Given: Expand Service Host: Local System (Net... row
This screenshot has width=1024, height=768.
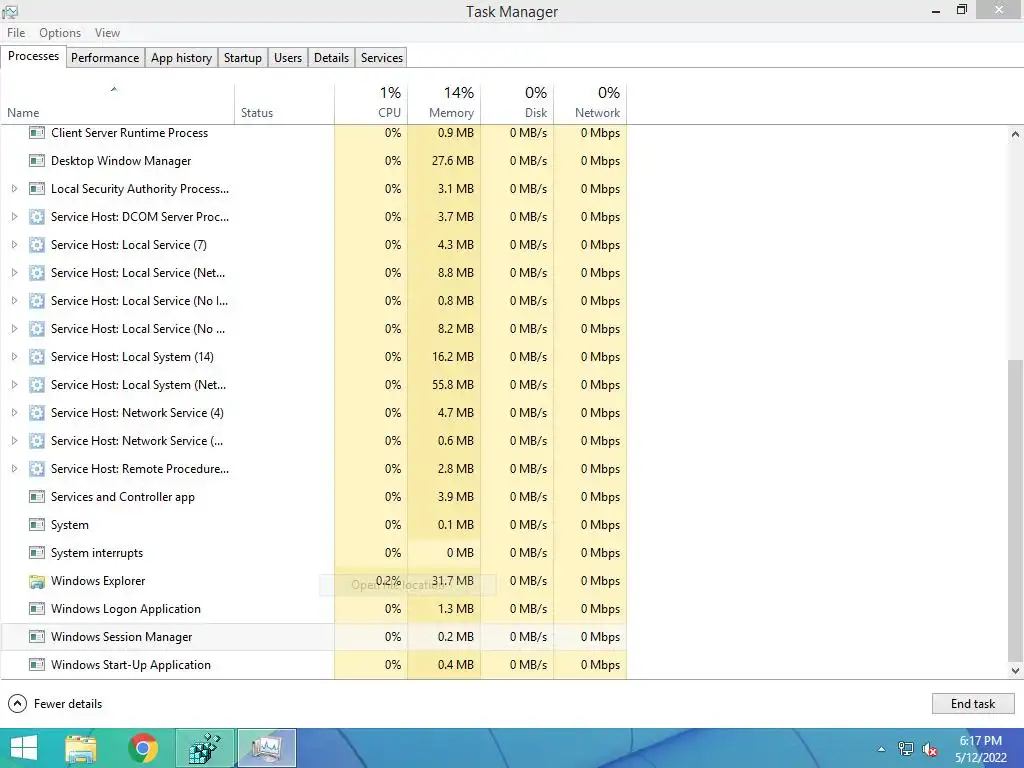Looking at the screenshot, I should point(14,385).
